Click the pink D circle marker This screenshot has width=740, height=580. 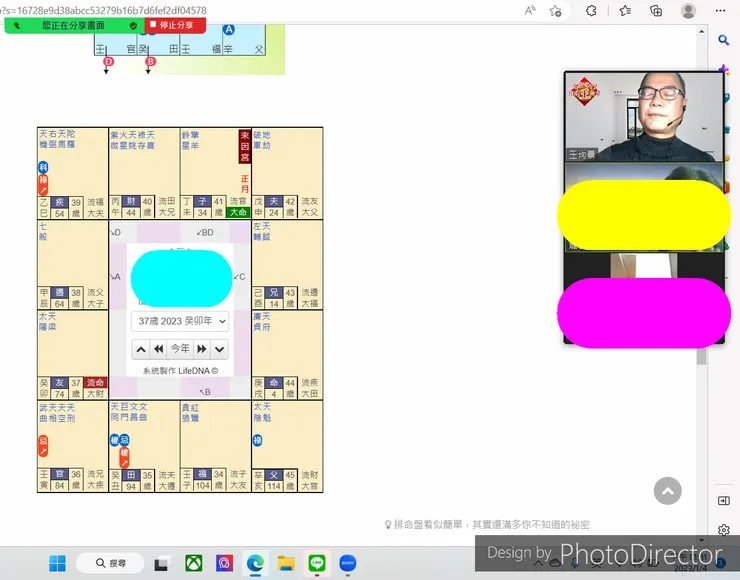coord(109,62)
